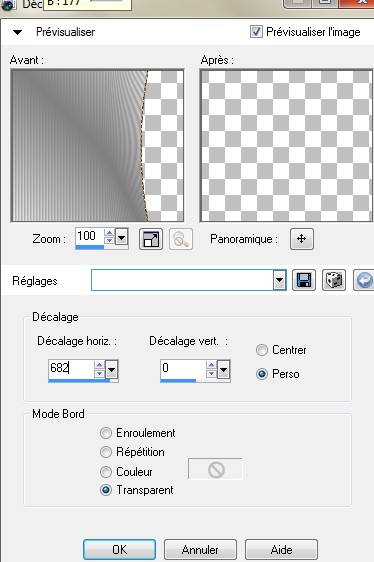Open the Décalage horiz. slider dropdown
This screenshot has width=374, height=562.
[x=112, y=370]
